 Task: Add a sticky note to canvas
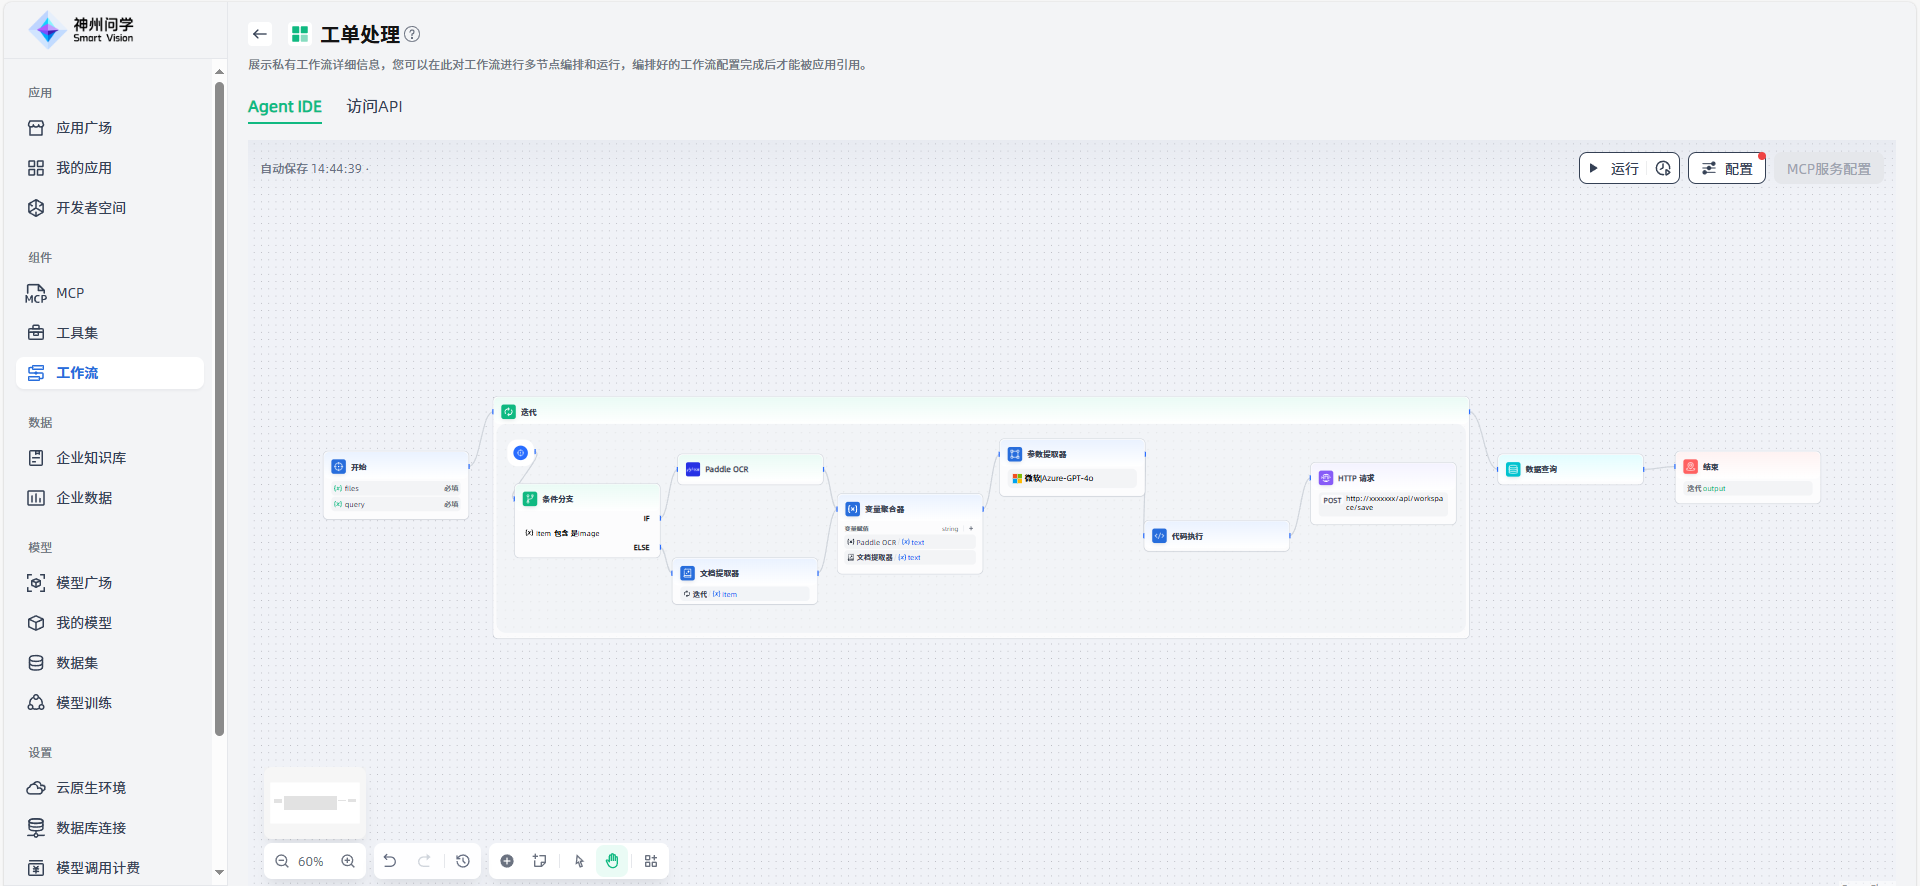[540, 861]
